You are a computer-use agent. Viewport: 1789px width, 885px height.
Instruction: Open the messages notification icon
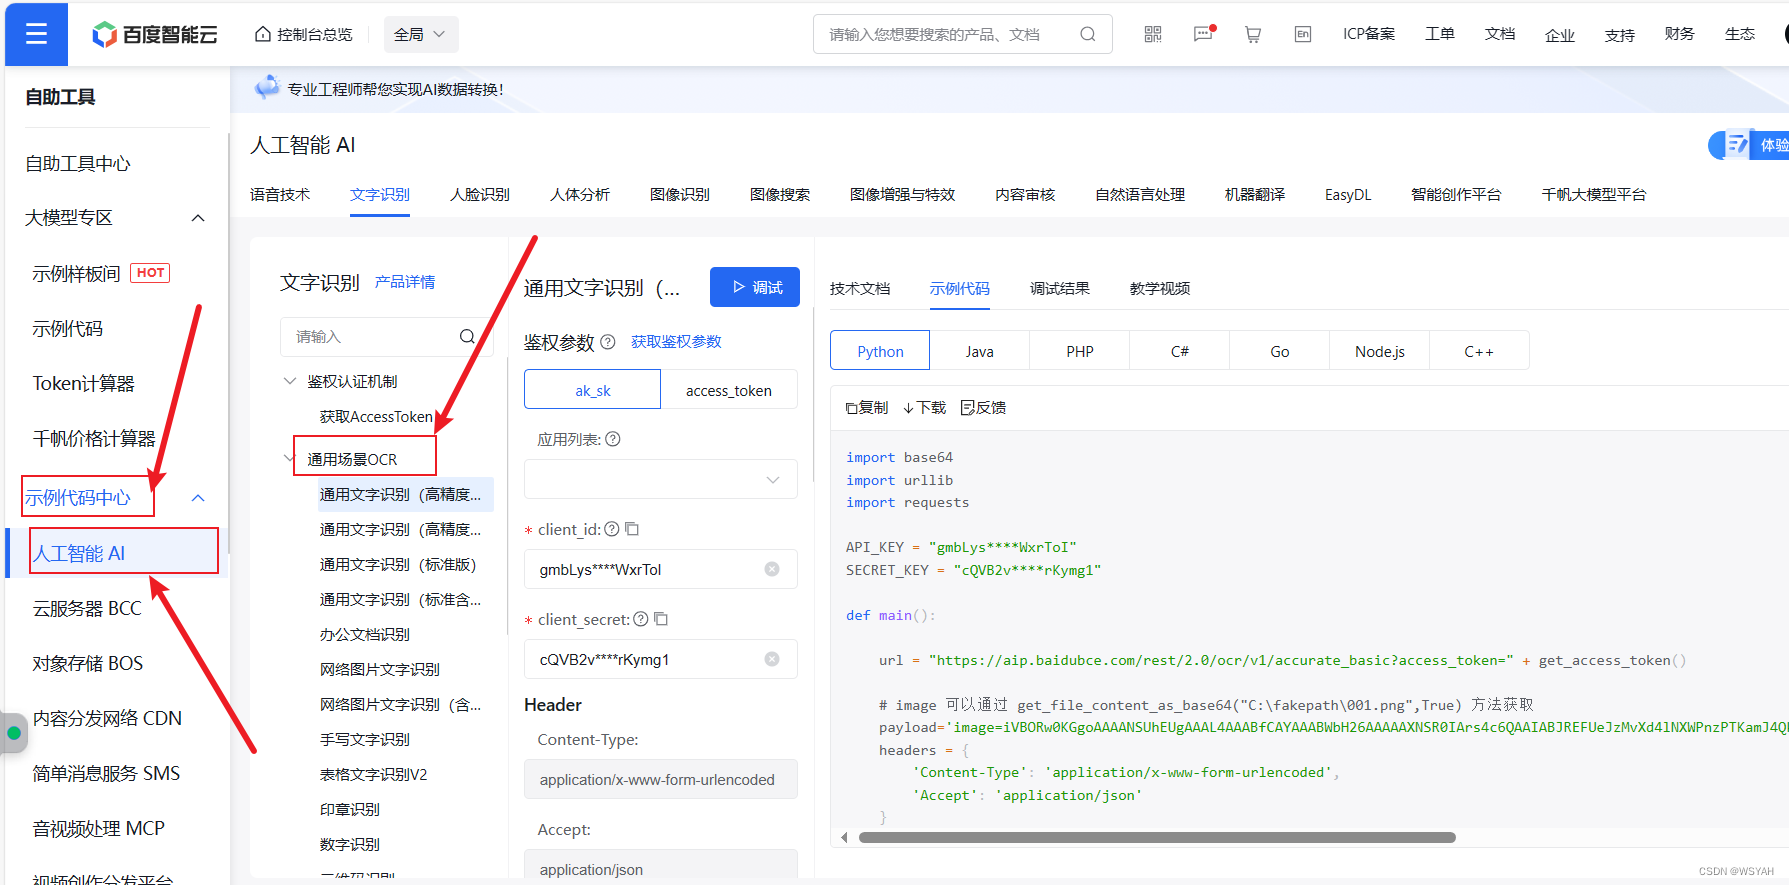pyautogui.click(x=1203, y=34)
